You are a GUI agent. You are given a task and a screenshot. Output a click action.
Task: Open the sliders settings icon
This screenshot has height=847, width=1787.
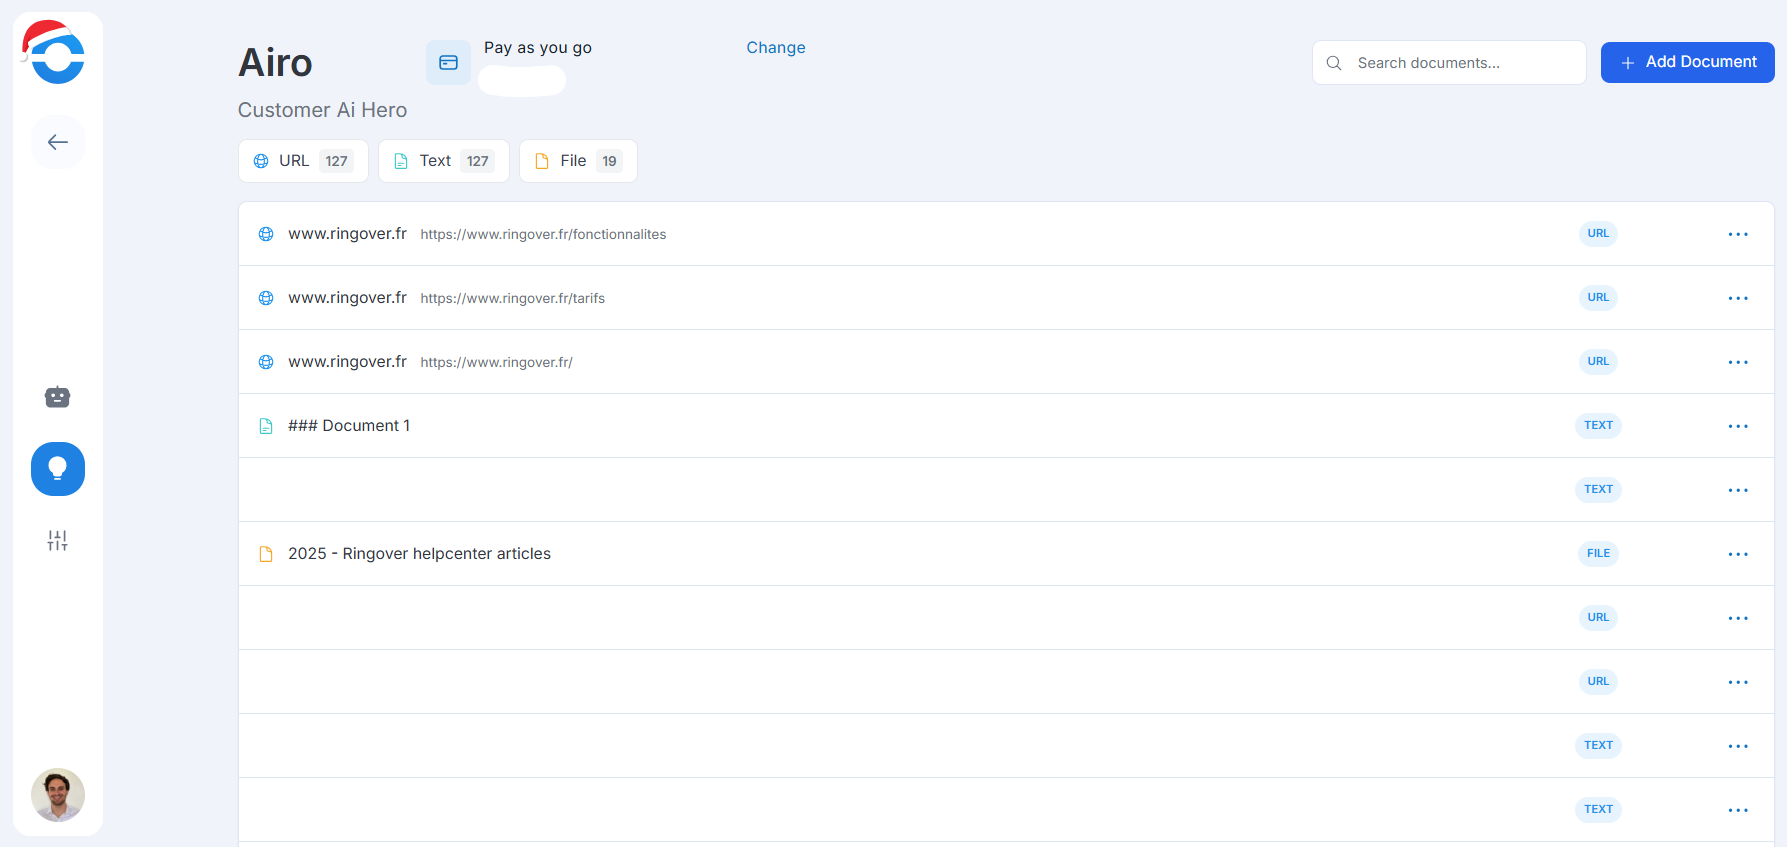(x=58, y=541)
